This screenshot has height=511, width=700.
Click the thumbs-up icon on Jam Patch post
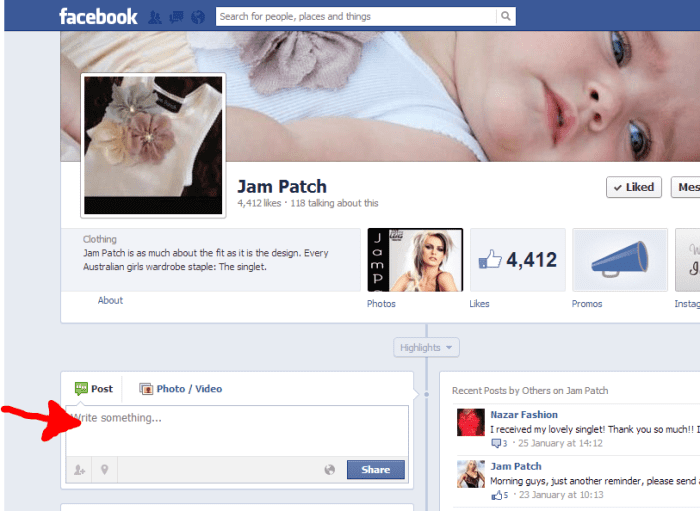pyautogui.click(x=496, y=494)
